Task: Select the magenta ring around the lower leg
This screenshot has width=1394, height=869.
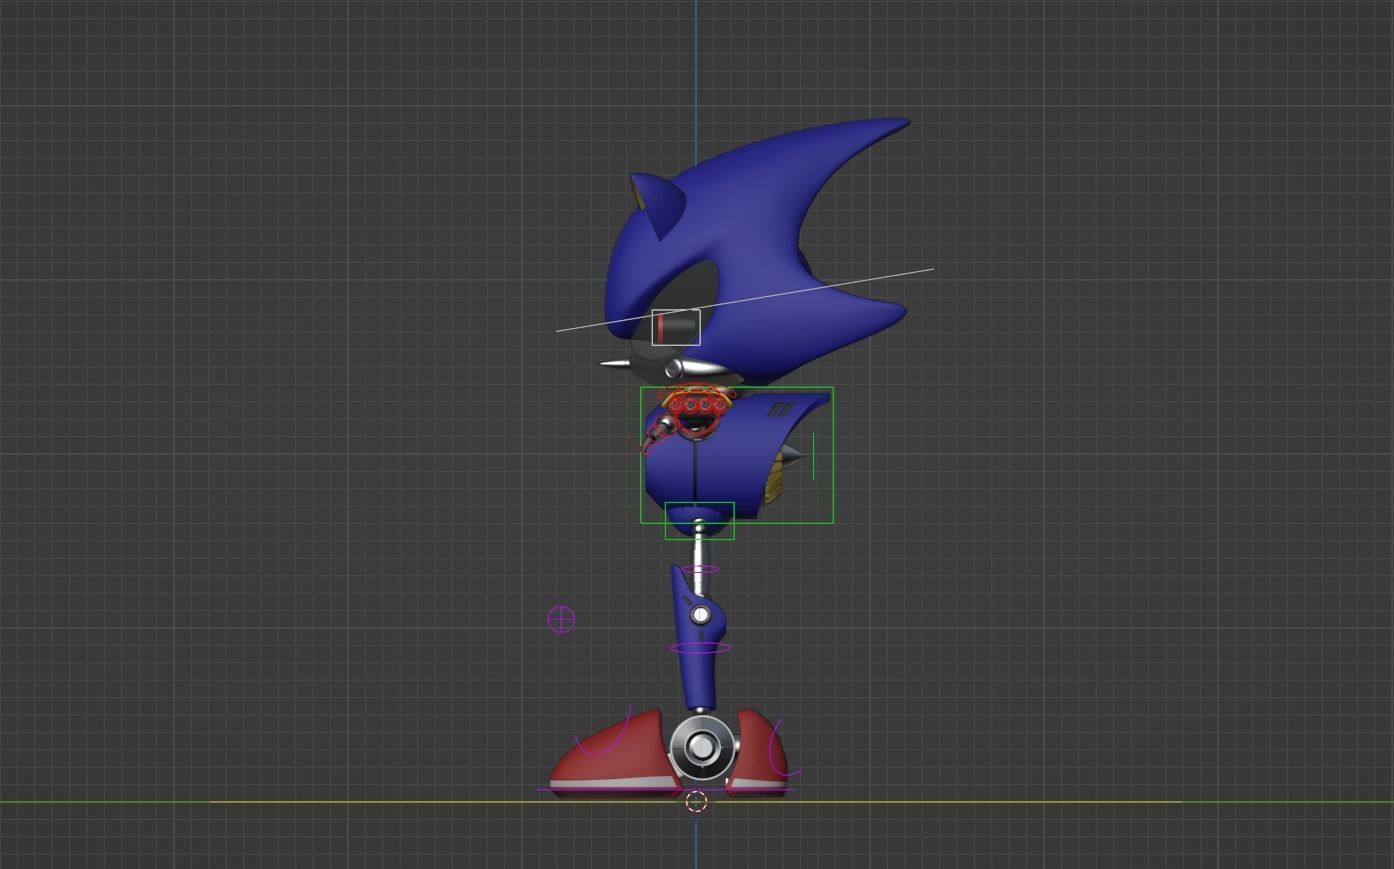Action: tap(700, 649)
